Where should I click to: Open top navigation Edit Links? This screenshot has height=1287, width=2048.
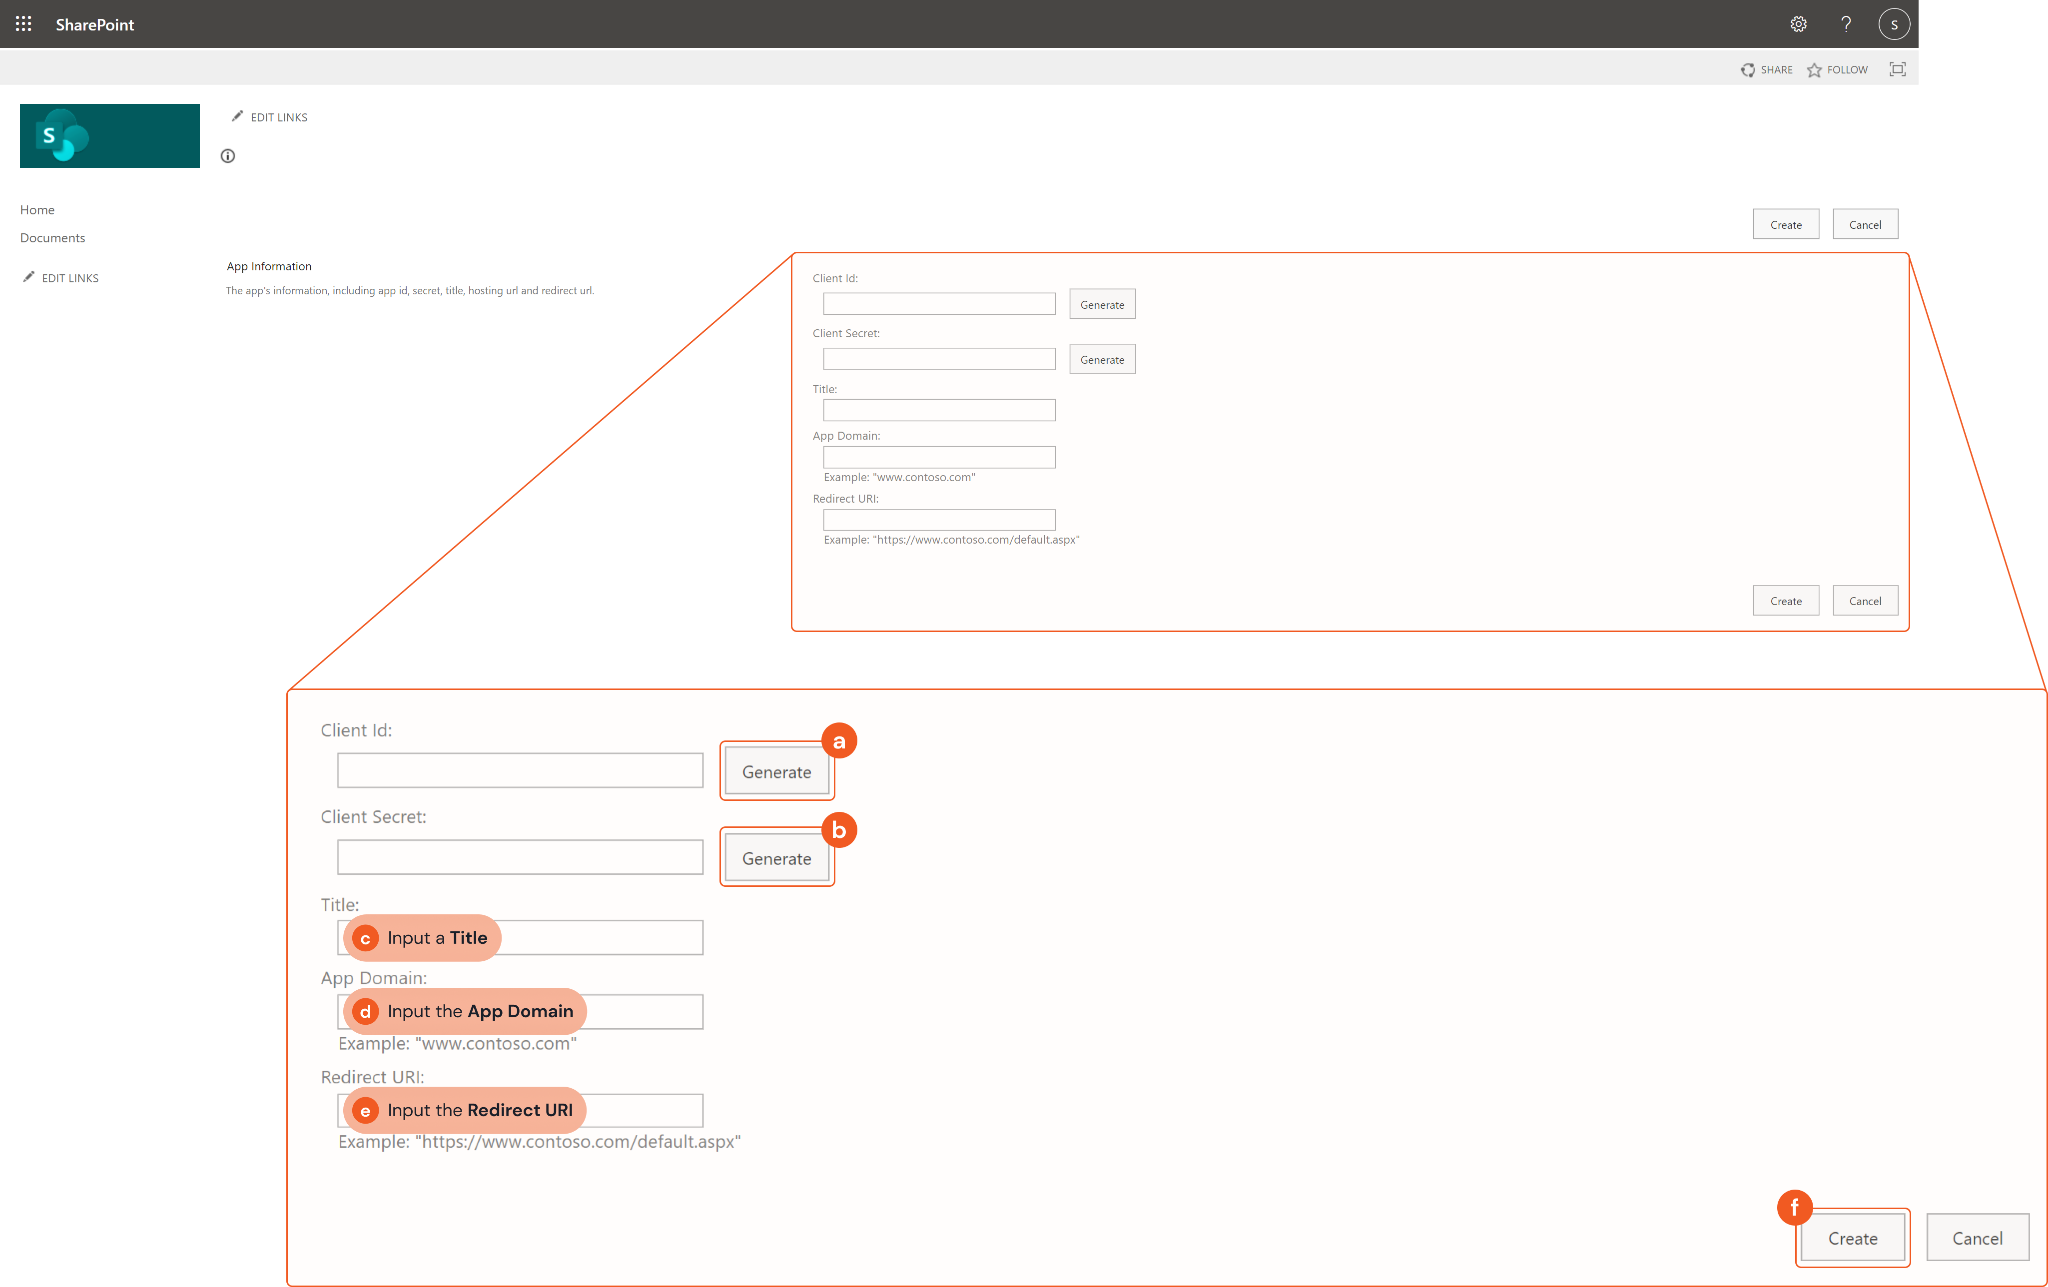point(270,117)
